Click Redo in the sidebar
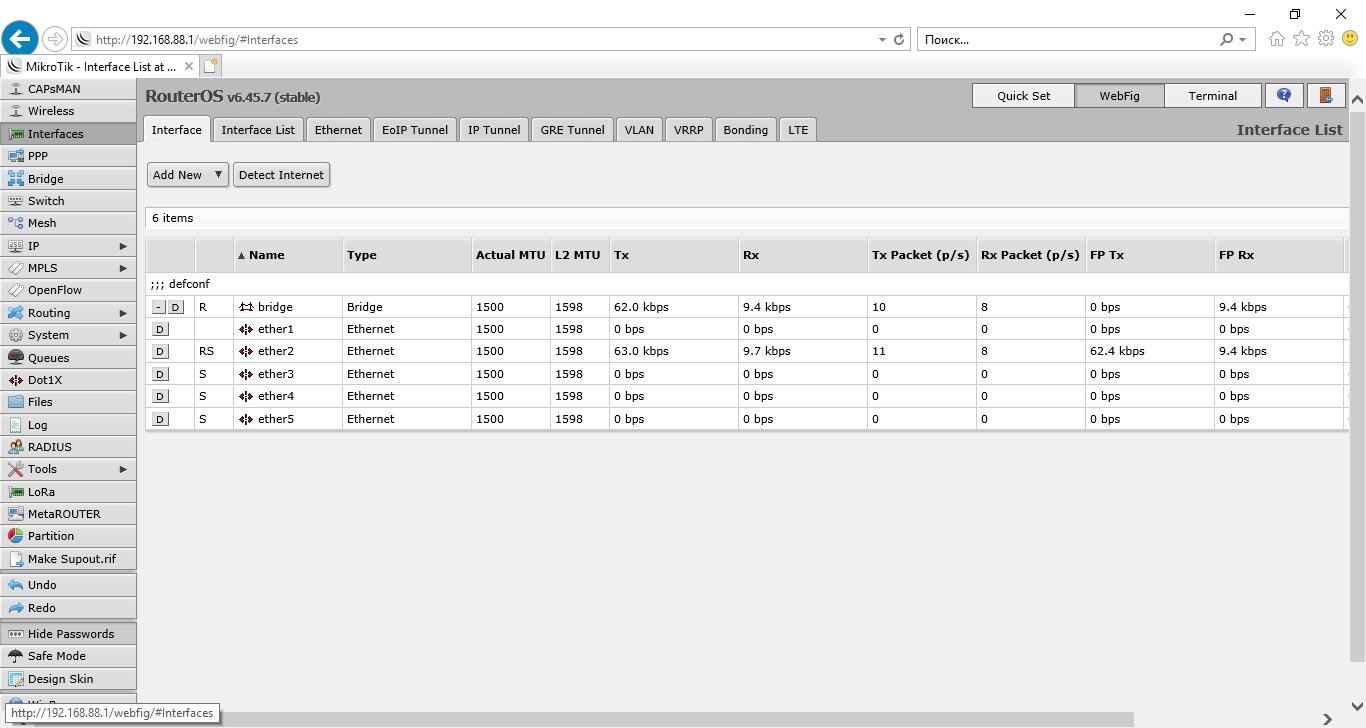The image size is (1366, 728). pos(68,608)
